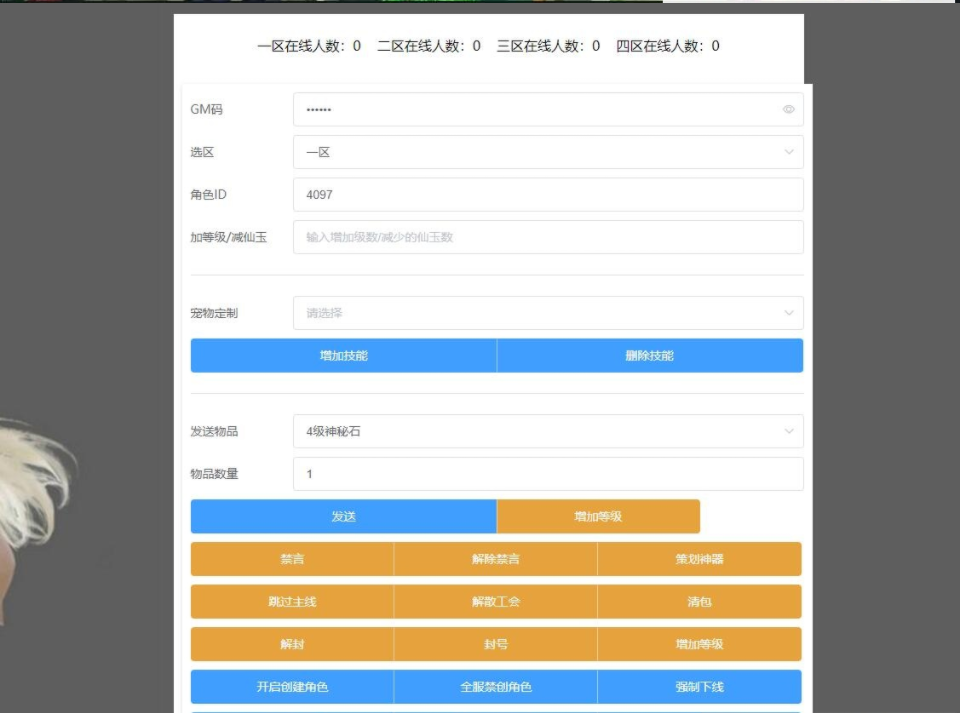Focus the 角色ID input field
Screen dimensions: 960x713
(547, 195)
